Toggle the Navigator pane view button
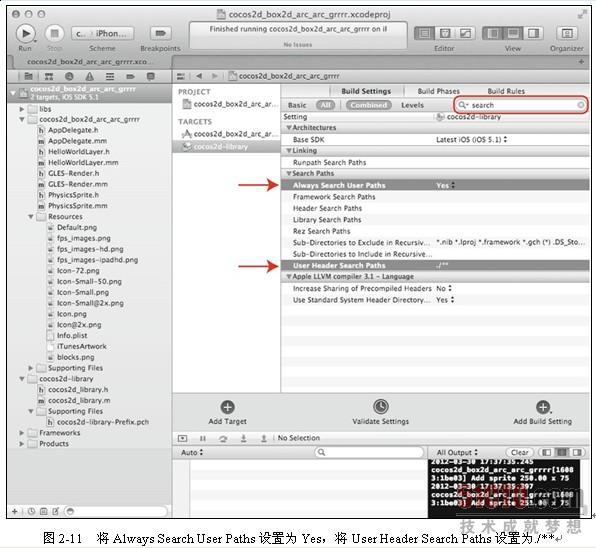The image size is (596, 548). (x=493, y=33)
